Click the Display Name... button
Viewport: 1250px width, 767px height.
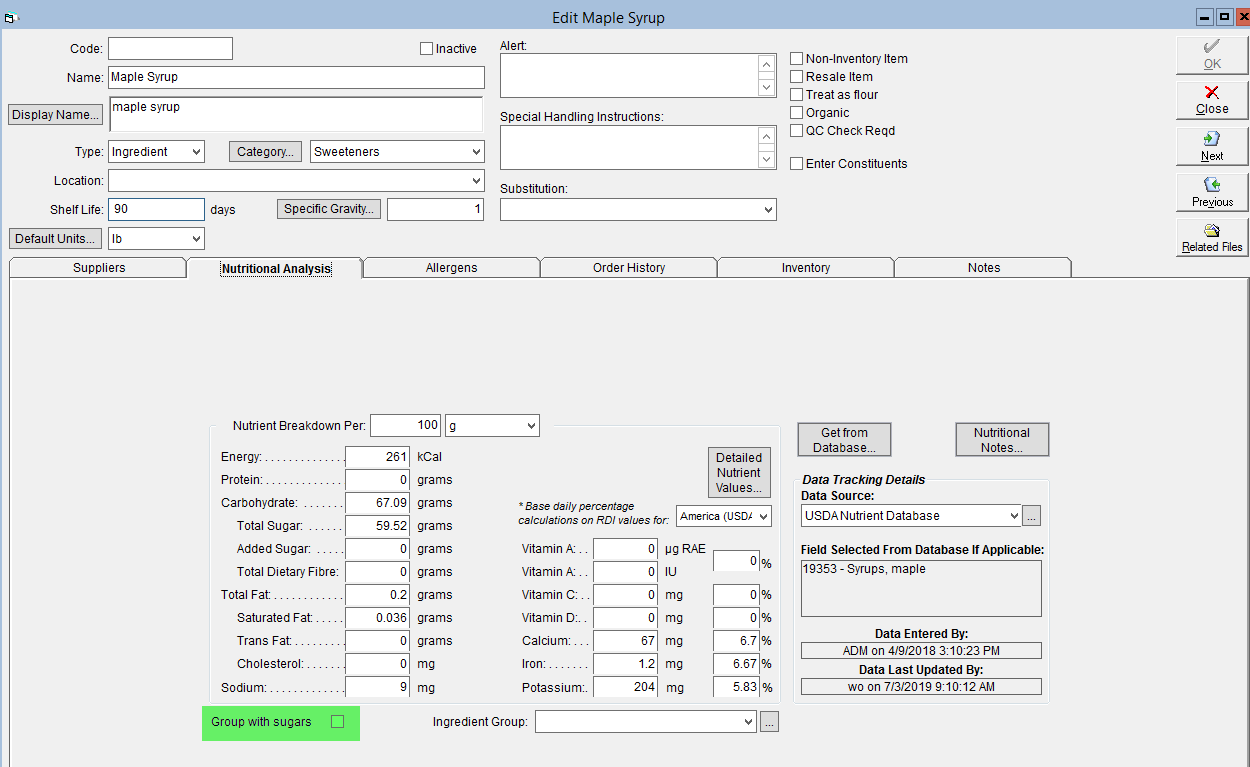[x=55, y=115]
